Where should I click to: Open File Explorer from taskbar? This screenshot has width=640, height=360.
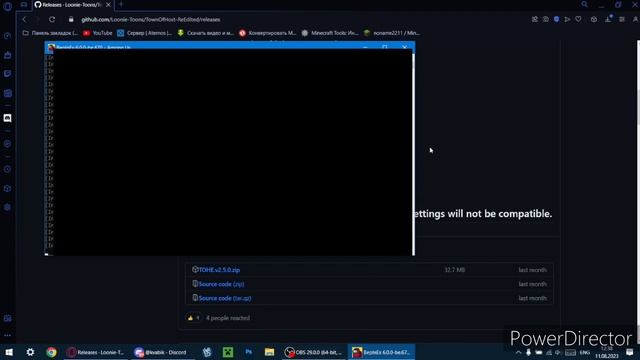click(269, 352)
